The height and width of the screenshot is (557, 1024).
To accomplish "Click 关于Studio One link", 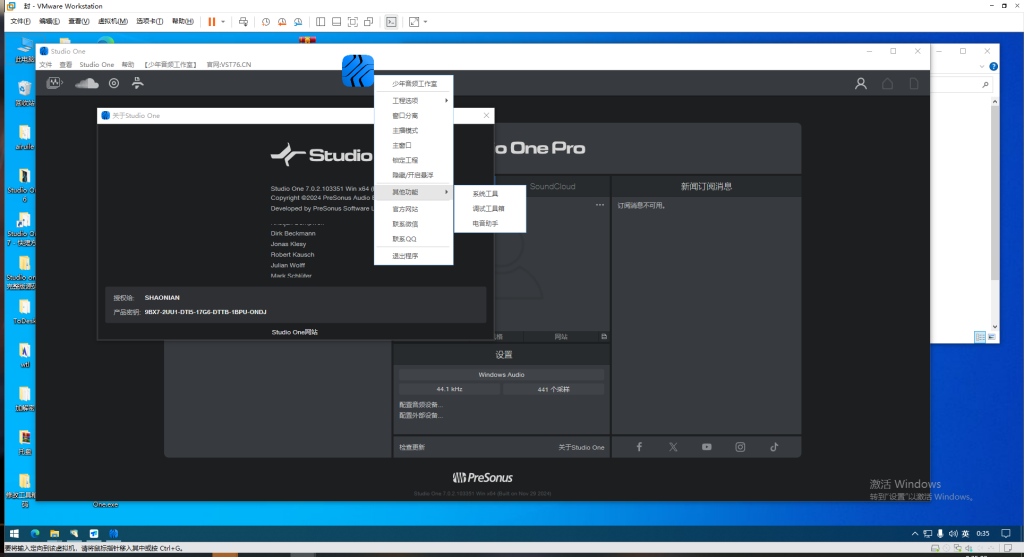I will (581, 447).
